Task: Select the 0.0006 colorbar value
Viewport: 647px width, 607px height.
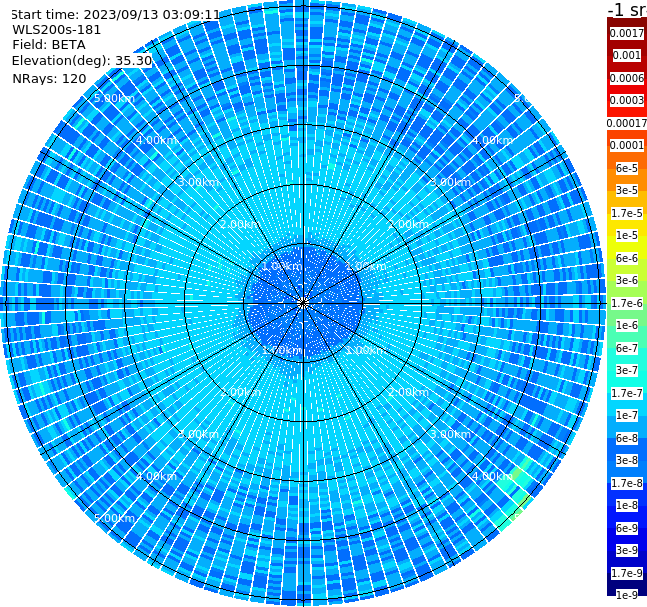Action: [627, 78]
